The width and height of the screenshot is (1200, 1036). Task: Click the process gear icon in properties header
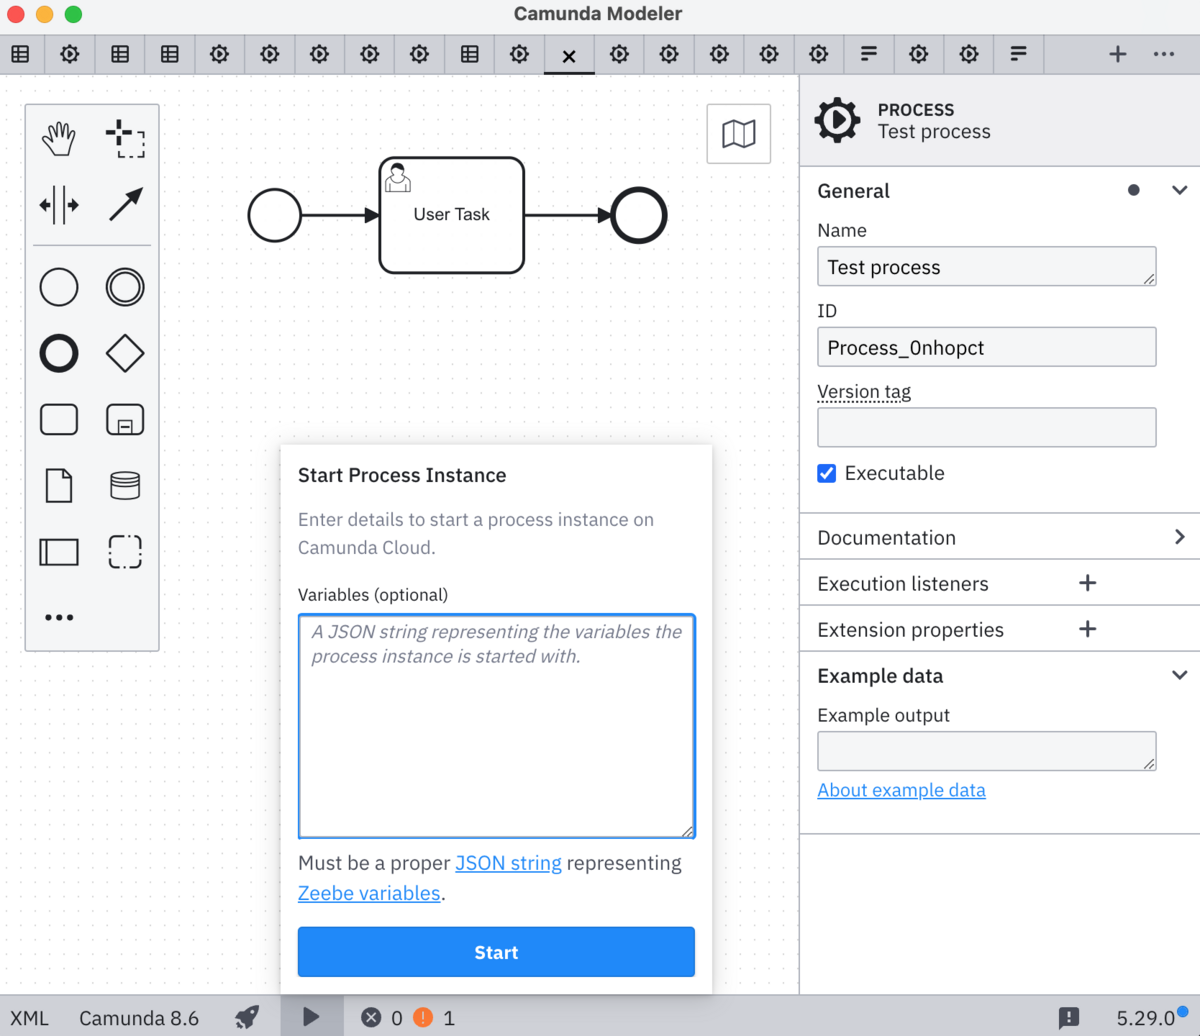(837, 120)
